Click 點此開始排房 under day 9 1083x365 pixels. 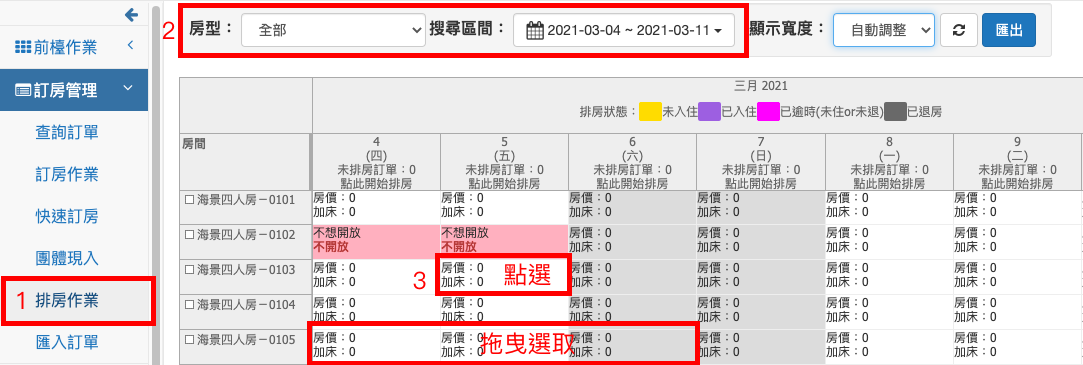[1017, 184]
